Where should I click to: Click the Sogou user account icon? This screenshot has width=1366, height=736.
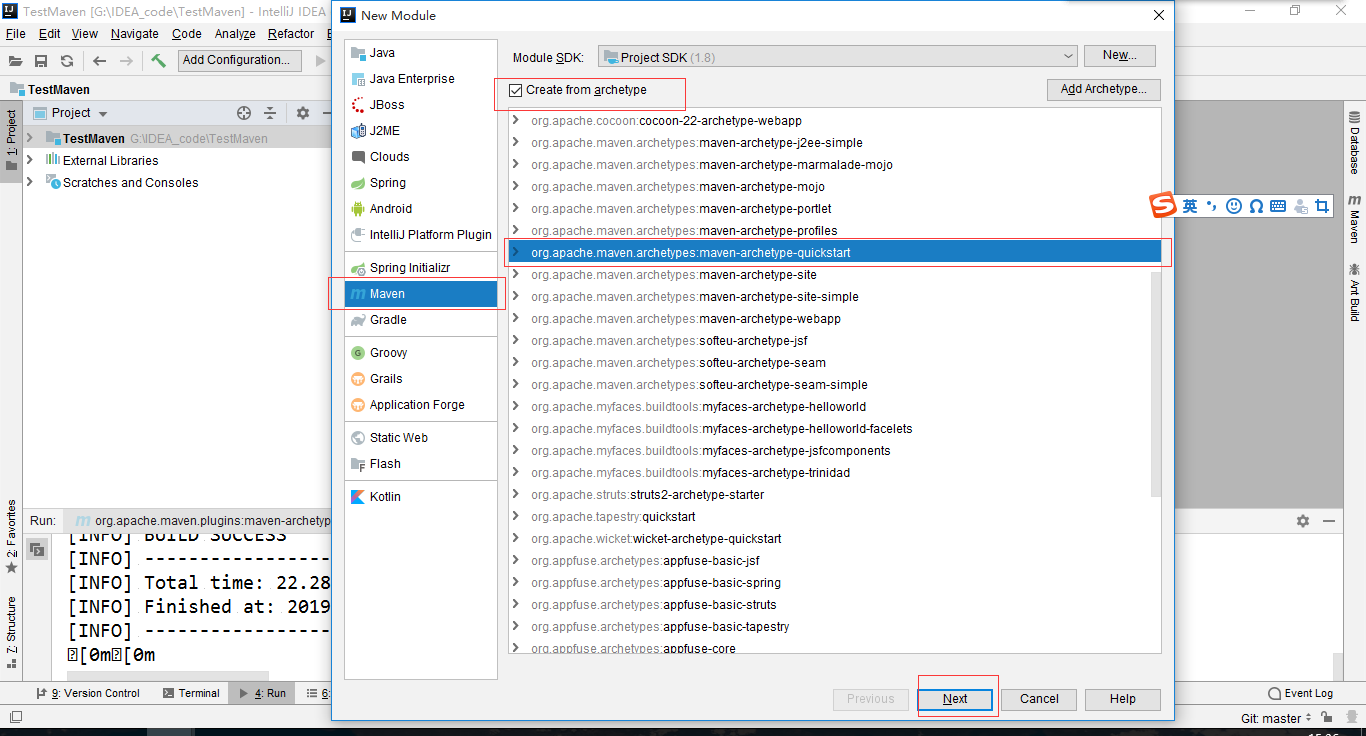click(x=1301, y=206)
